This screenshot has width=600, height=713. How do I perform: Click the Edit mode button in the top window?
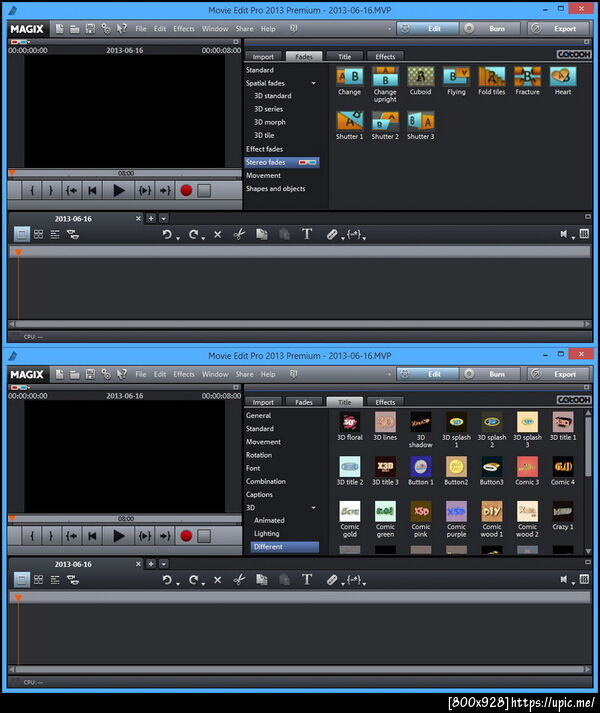tap(428, 29)
